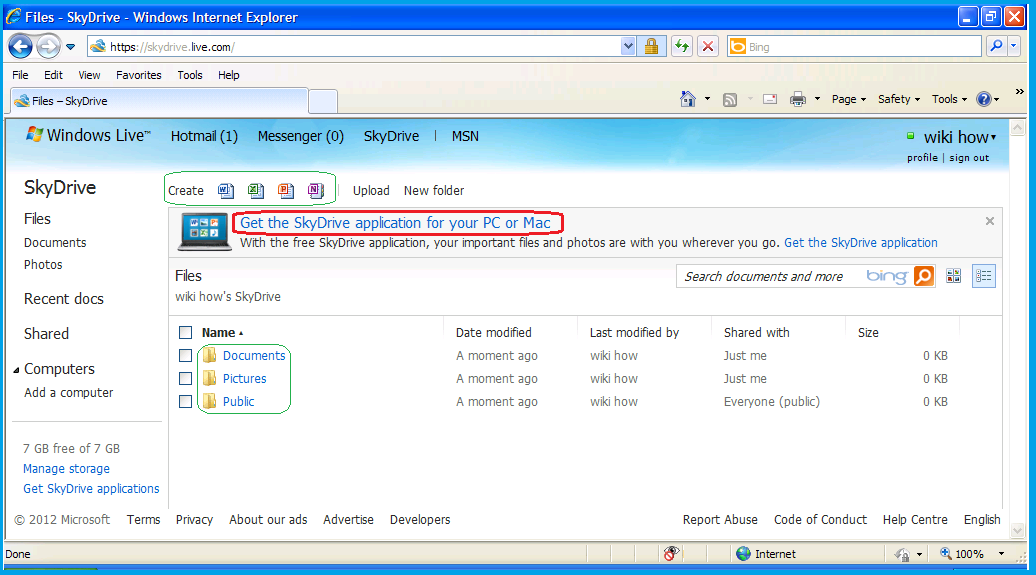
Task: Open the Help question mark icon
Action: tap(984, 99)
